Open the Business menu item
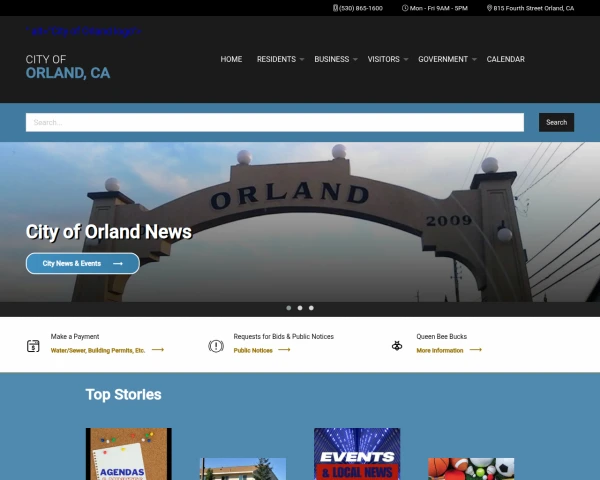600x480 pixels. click(x=332, y=59)
